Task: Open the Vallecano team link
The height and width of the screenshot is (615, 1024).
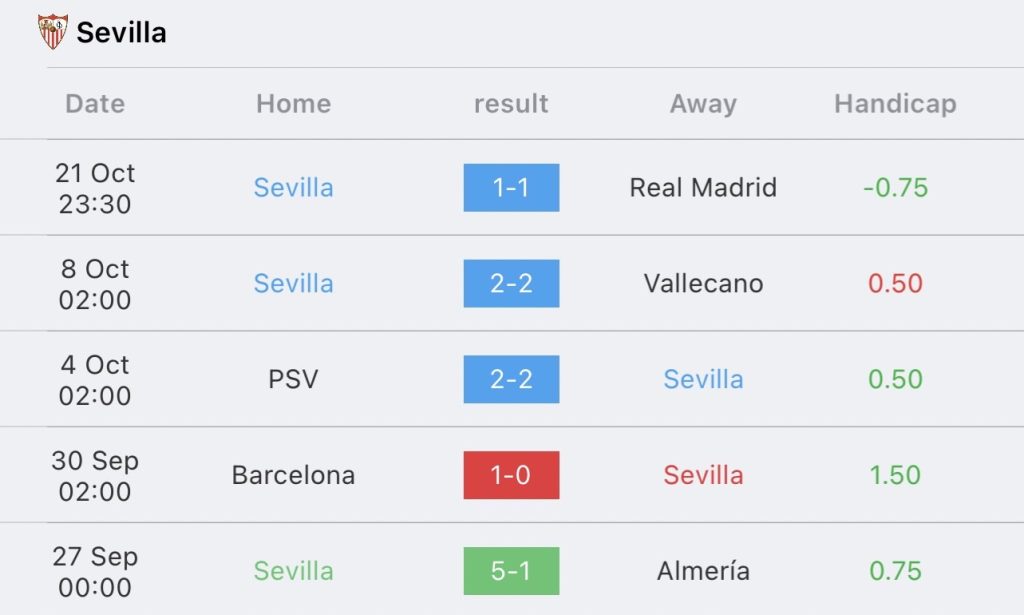Action: [x=703, y=283]
